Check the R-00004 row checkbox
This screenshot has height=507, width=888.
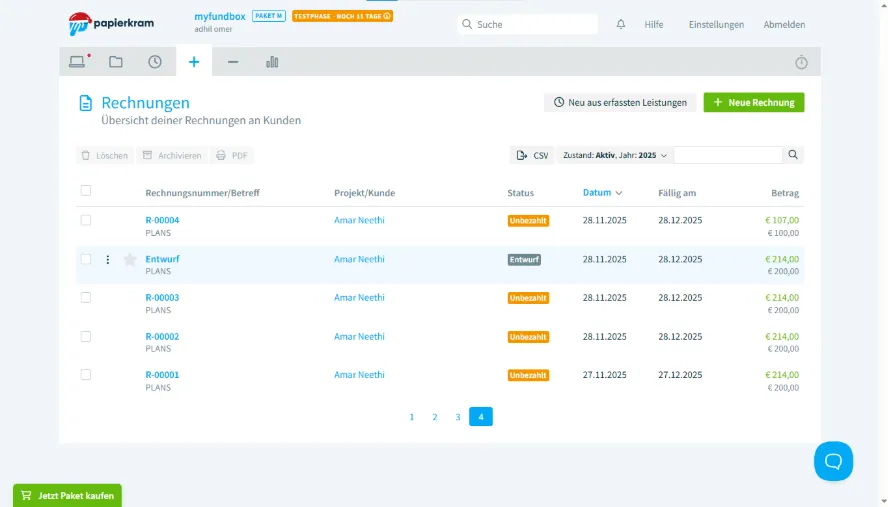(86, 220)
